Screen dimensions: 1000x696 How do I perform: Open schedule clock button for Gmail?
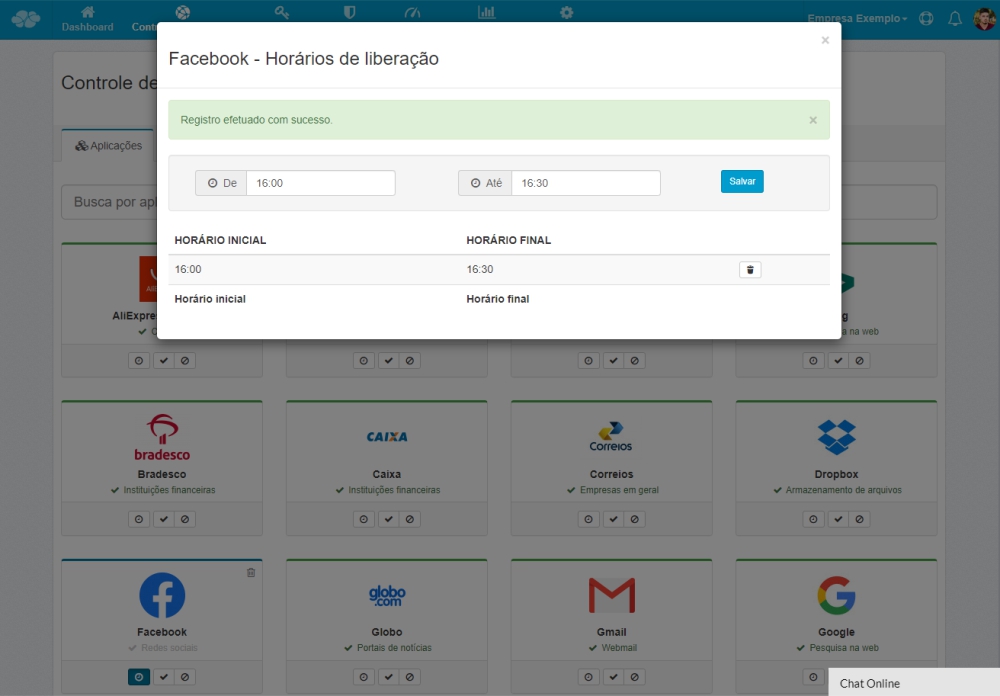click(589, 677)
